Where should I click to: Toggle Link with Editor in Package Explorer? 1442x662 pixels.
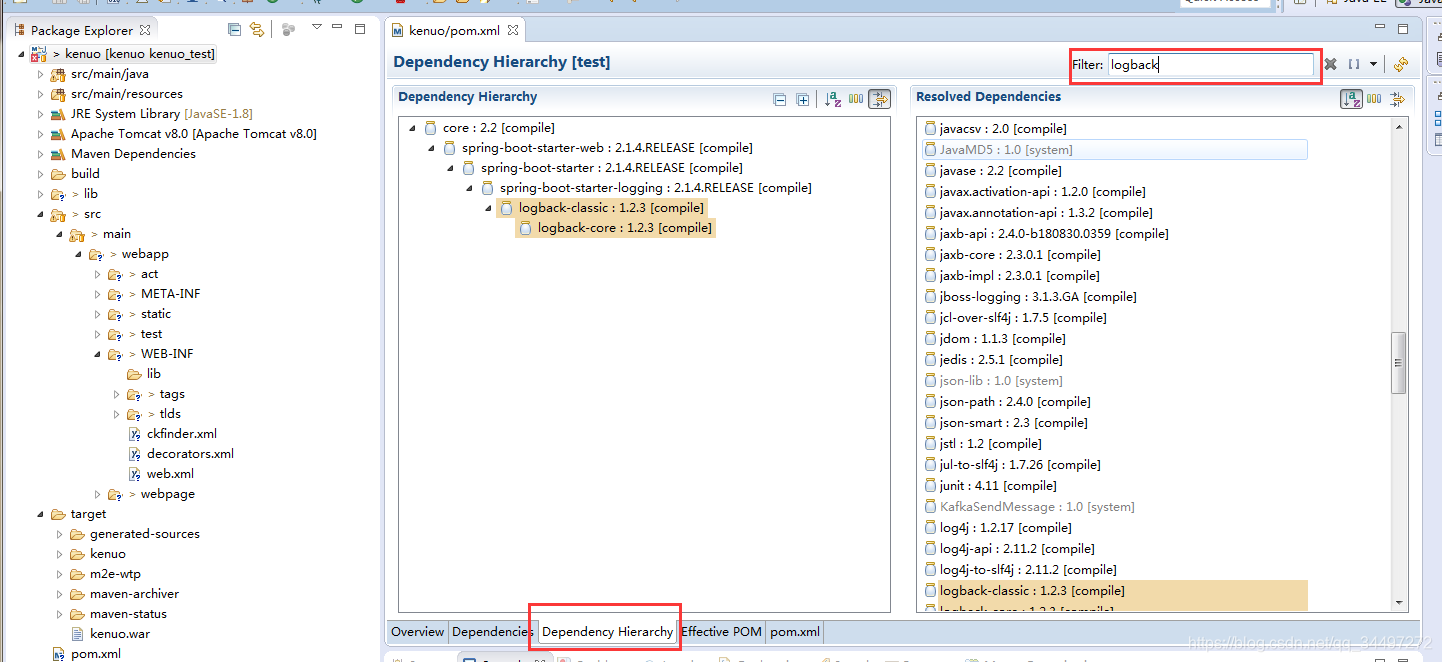(x=257, y=30)
